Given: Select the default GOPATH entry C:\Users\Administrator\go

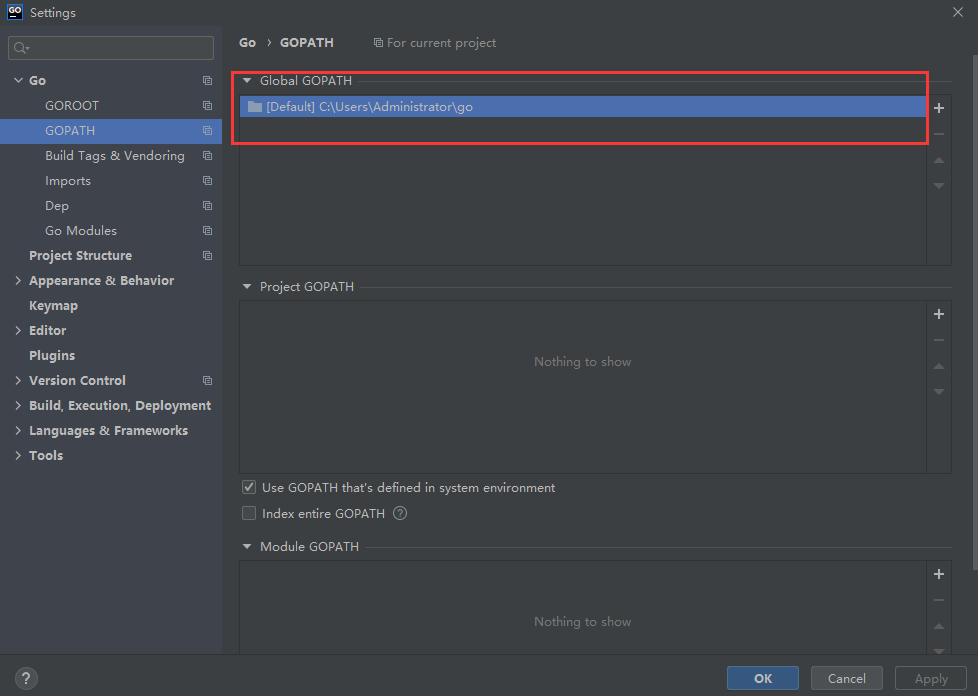Looking at the screenshot, I should pos(583,107).
